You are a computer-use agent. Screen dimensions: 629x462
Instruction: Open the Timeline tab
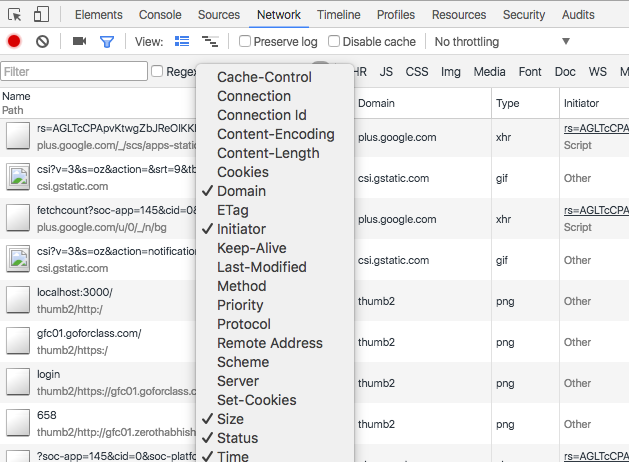339,15
